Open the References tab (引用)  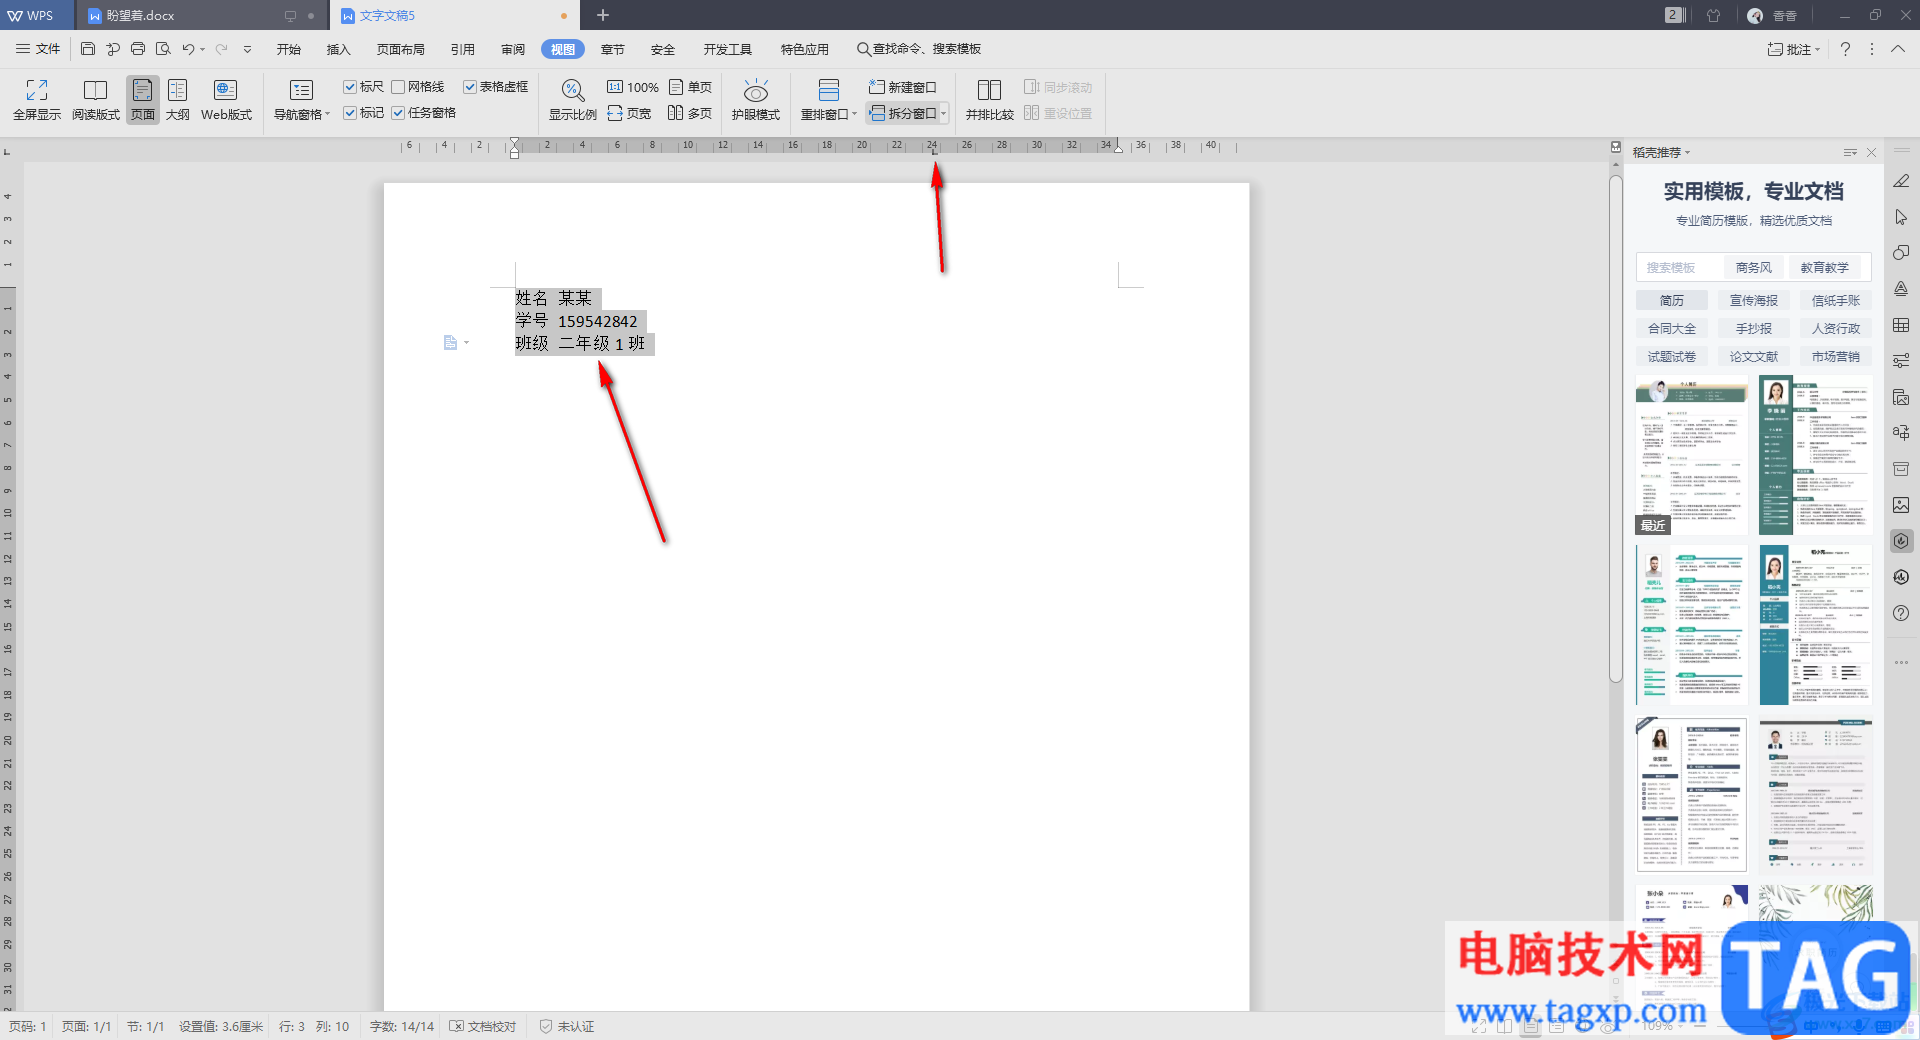pyautogui.click(x=463, y=49)
